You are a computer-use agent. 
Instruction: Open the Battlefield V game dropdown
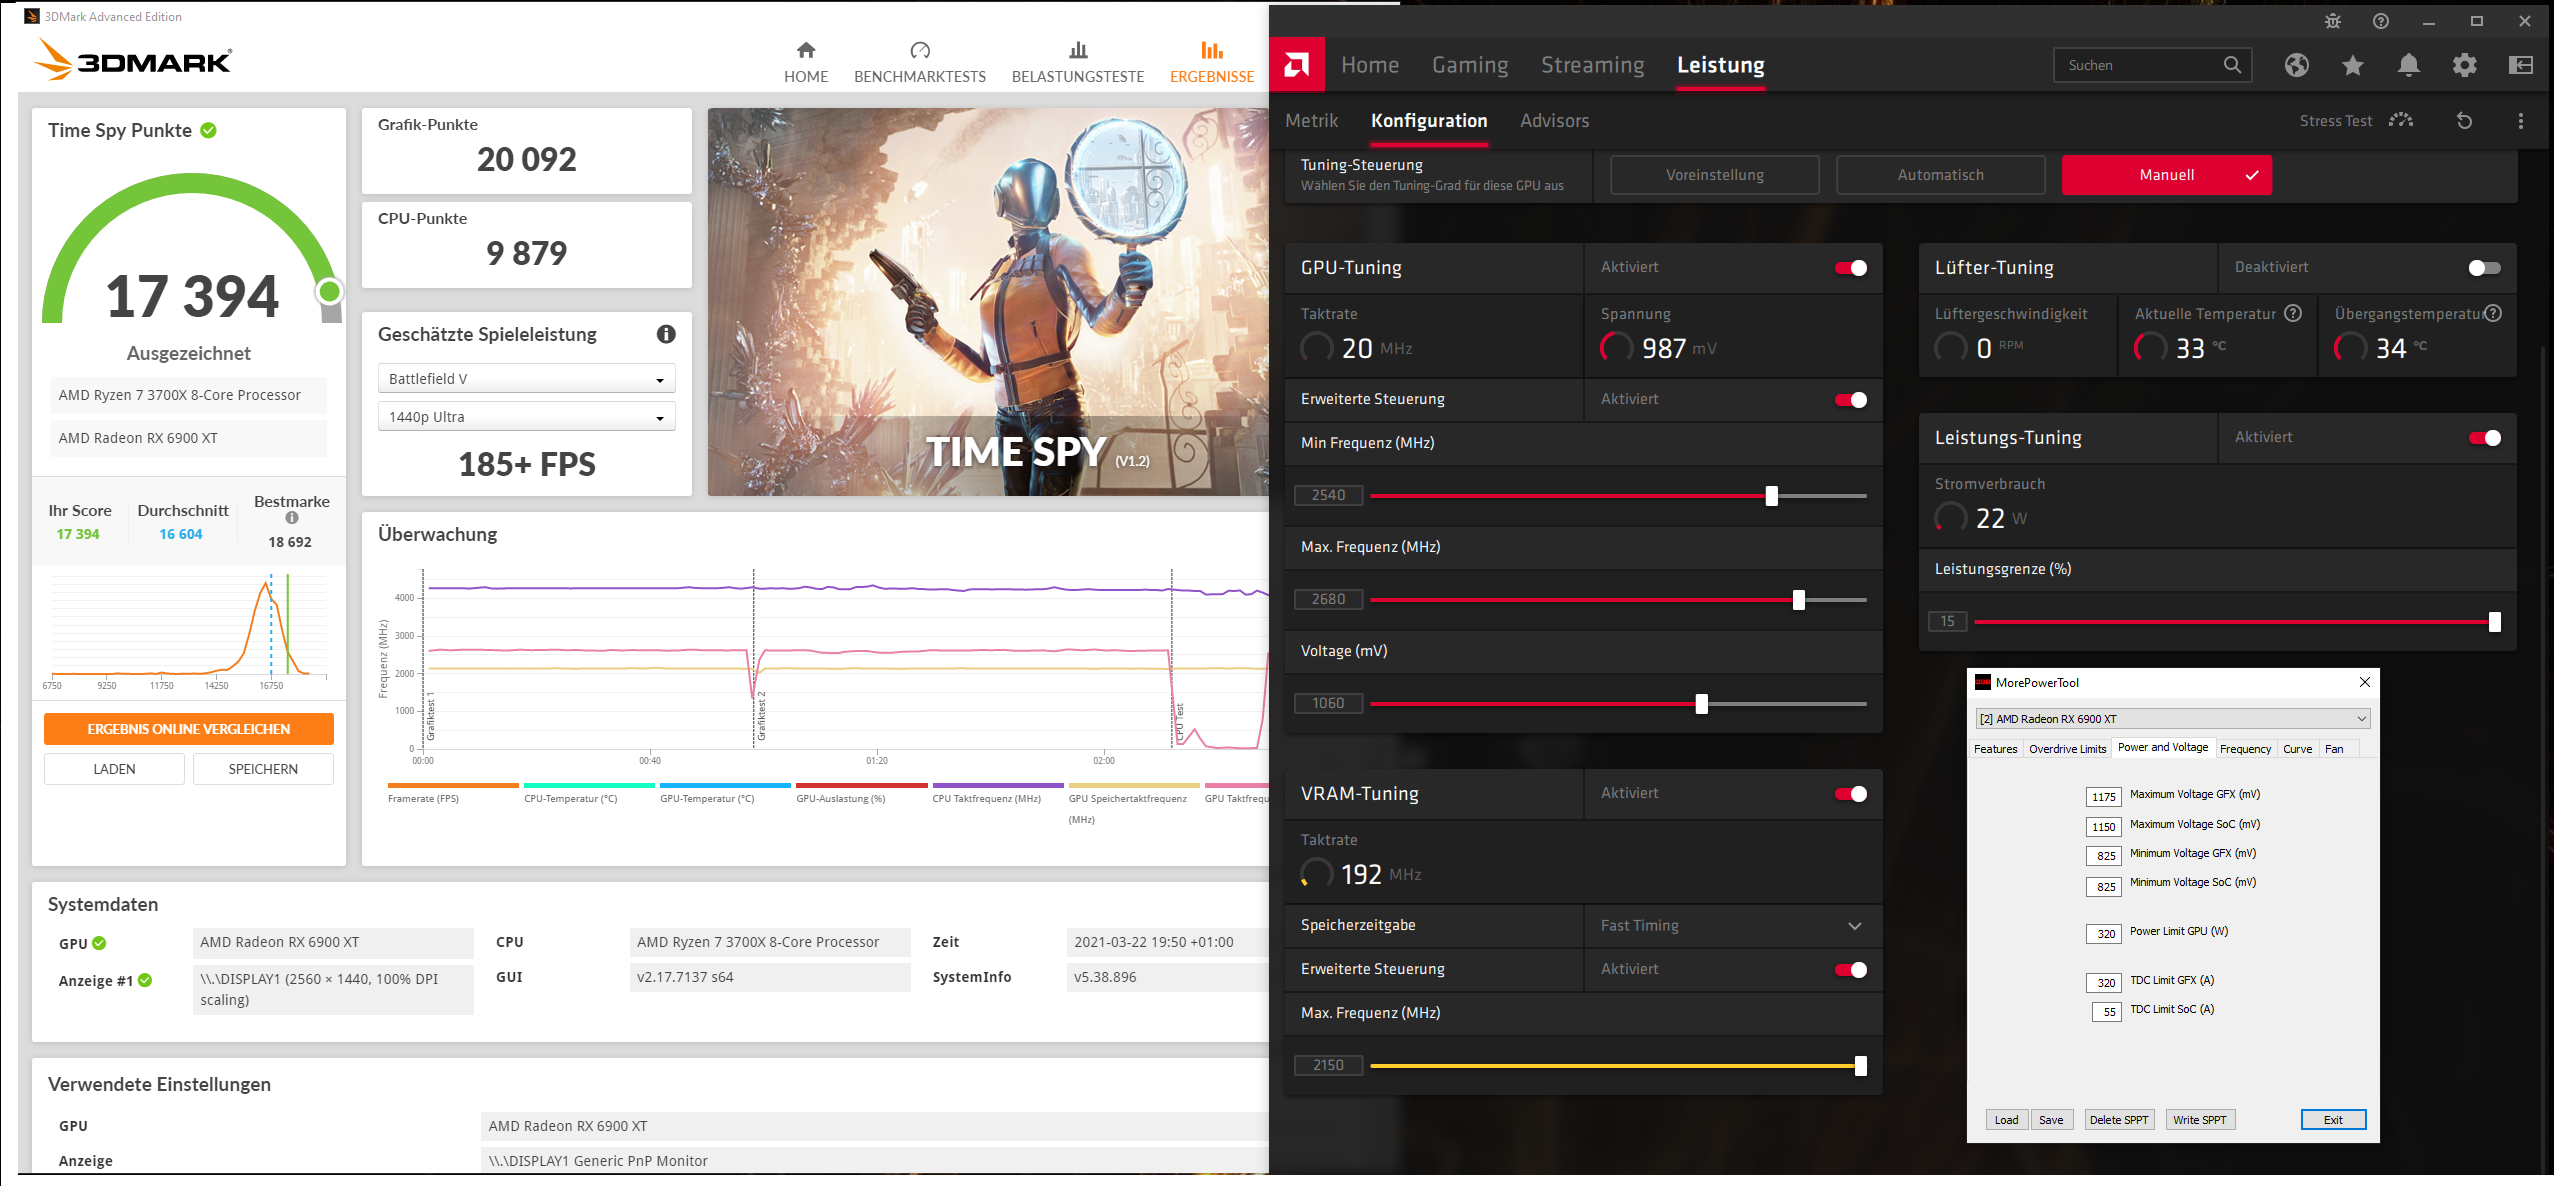tap(526, 379)
